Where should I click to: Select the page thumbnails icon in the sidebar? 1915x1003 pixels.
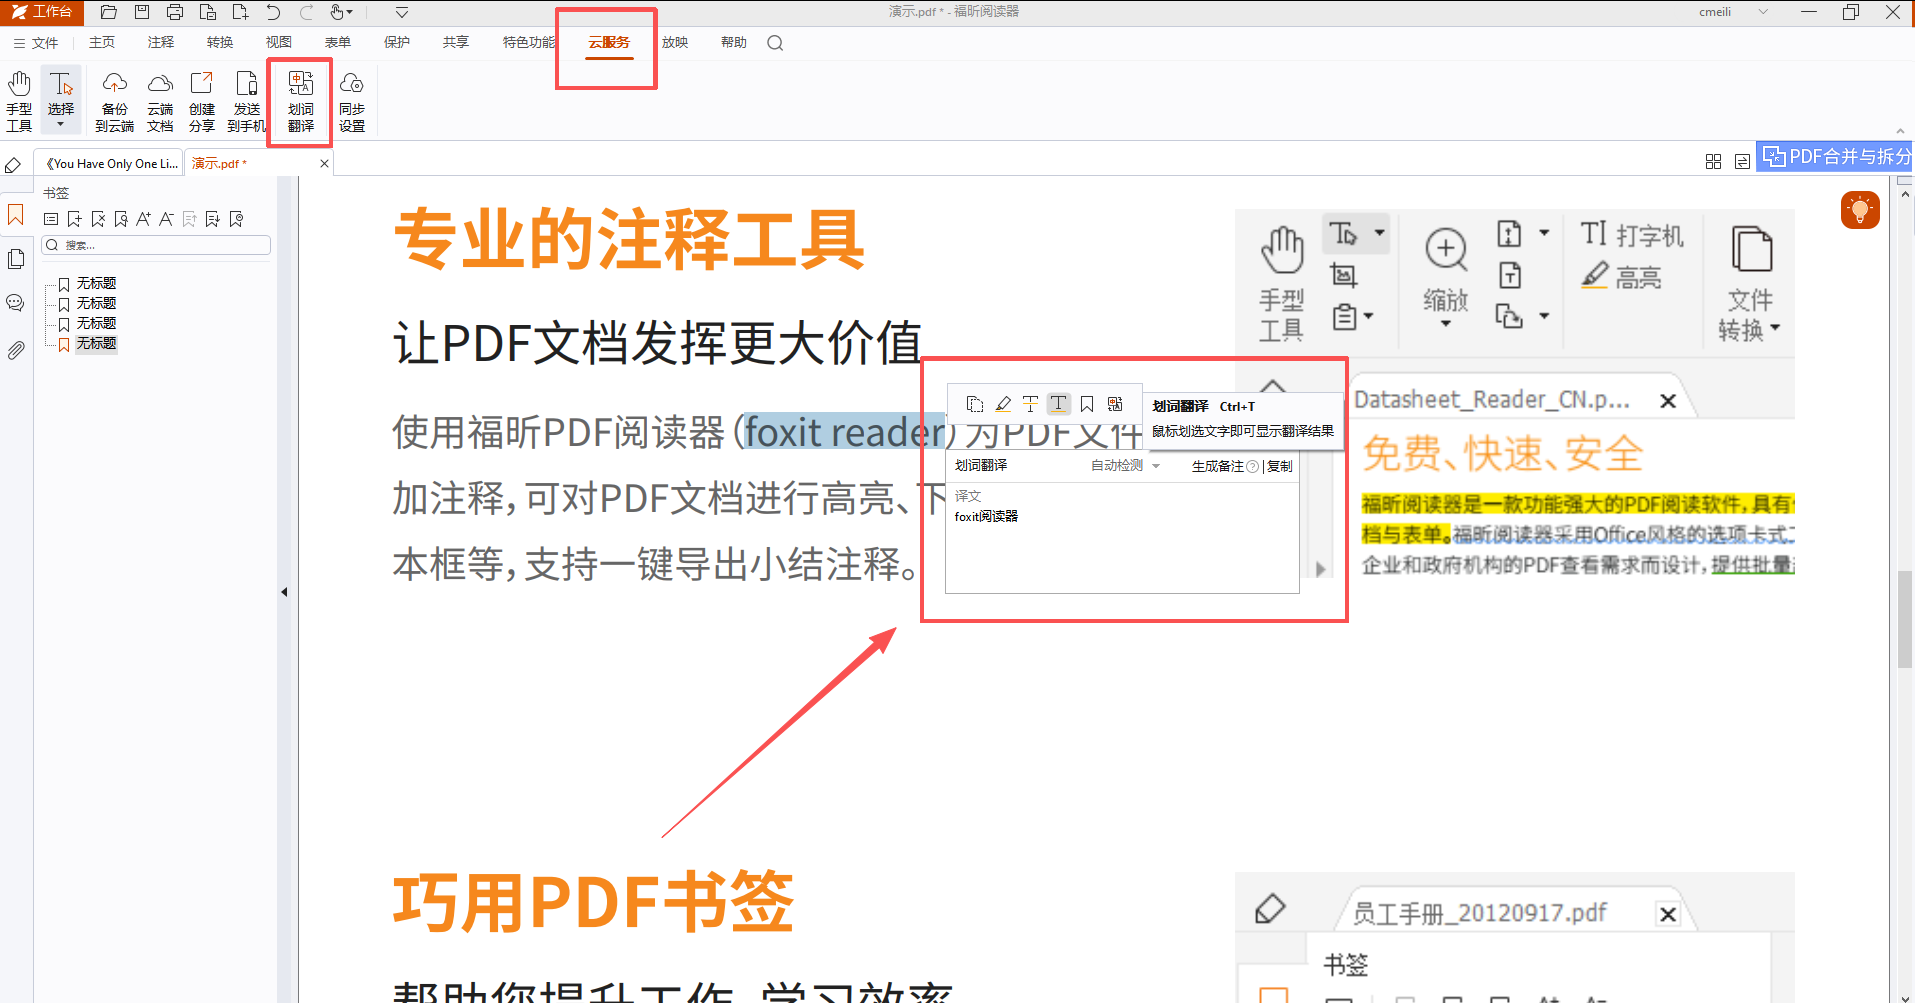(x=15, y=258)
